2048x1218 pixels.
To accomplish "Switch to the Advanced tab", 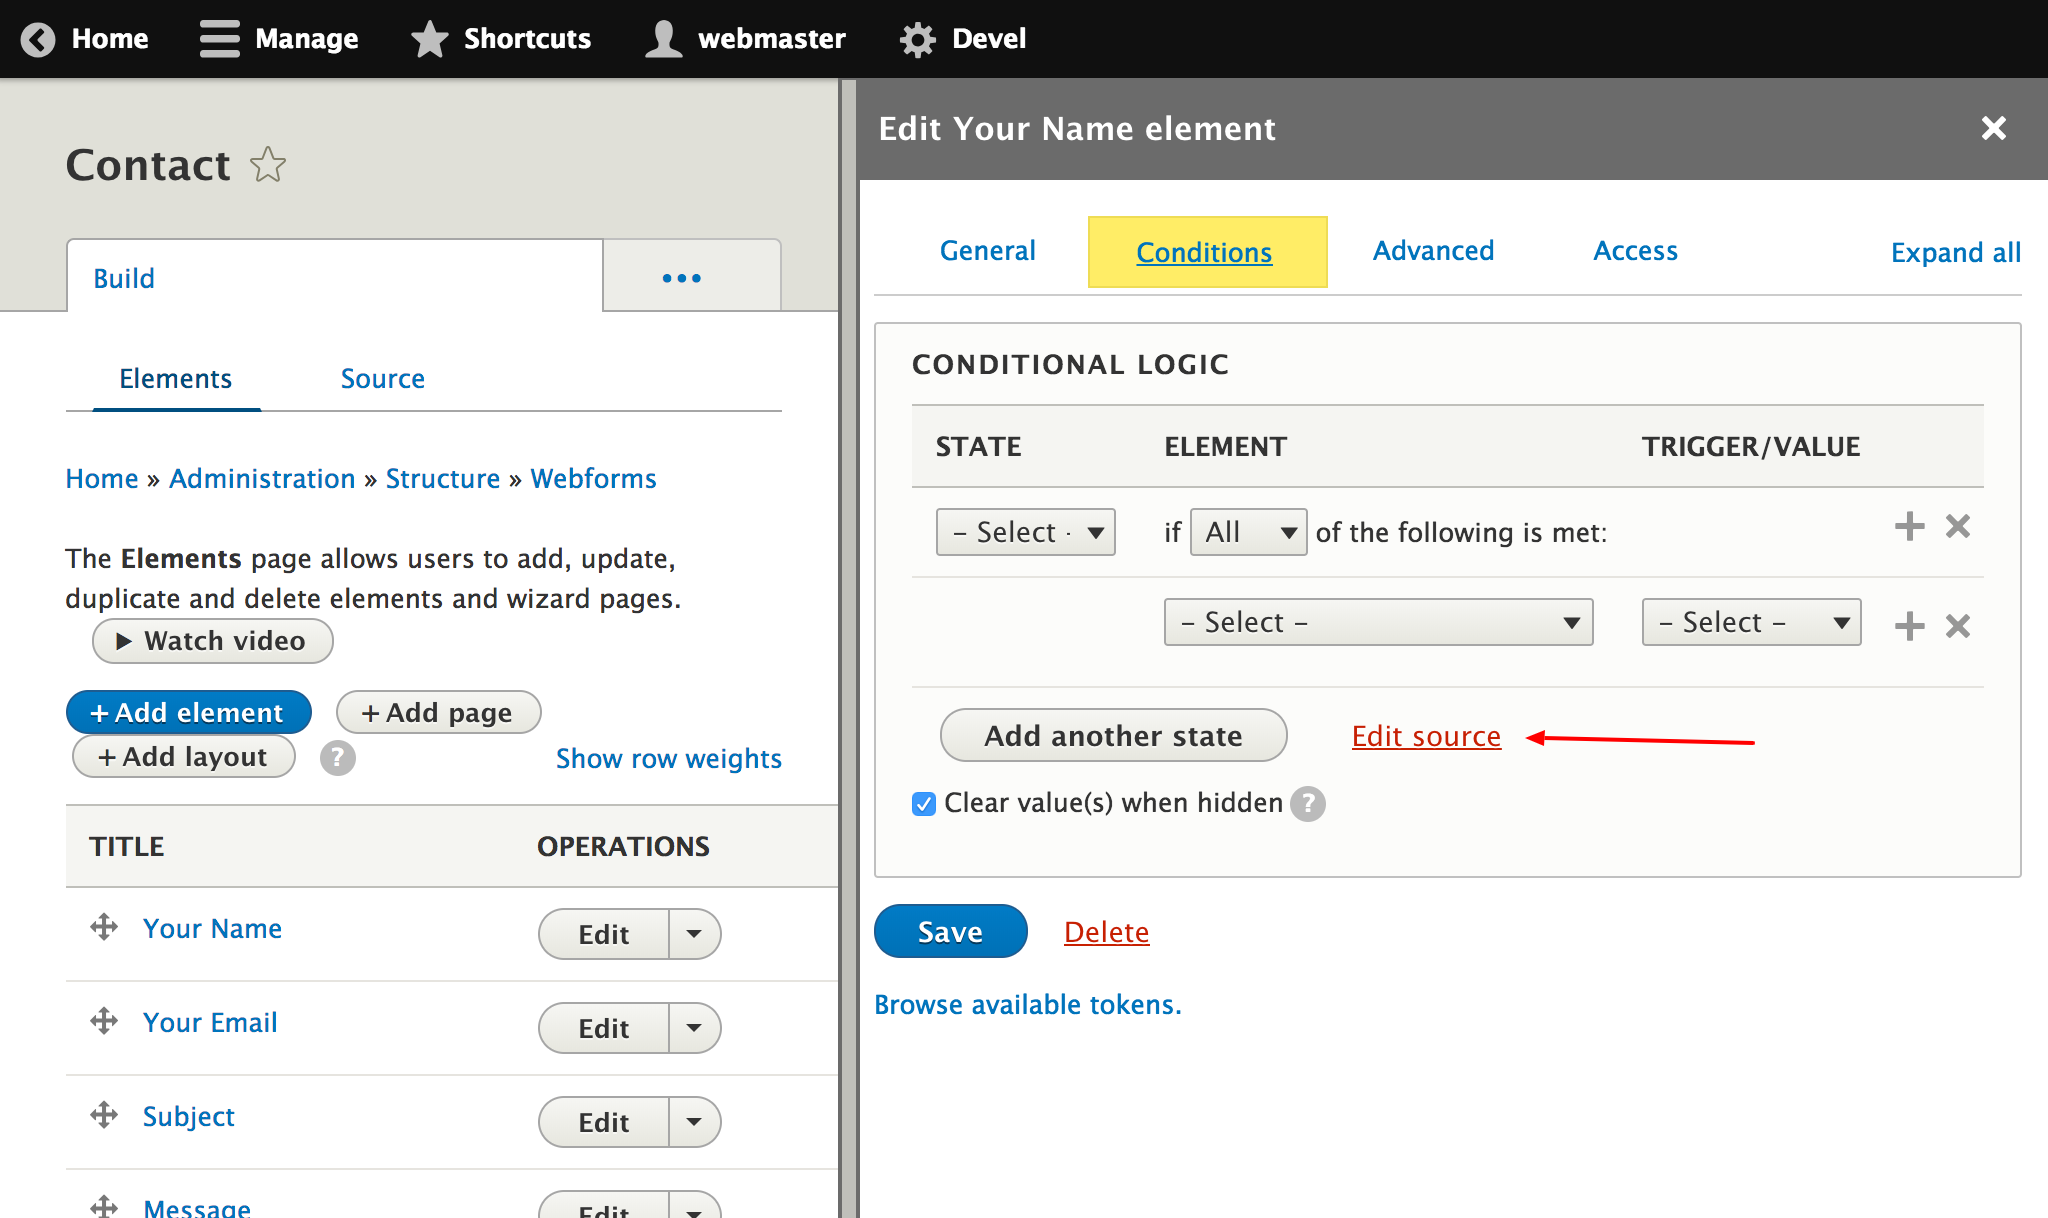I will pos(1433,251).
